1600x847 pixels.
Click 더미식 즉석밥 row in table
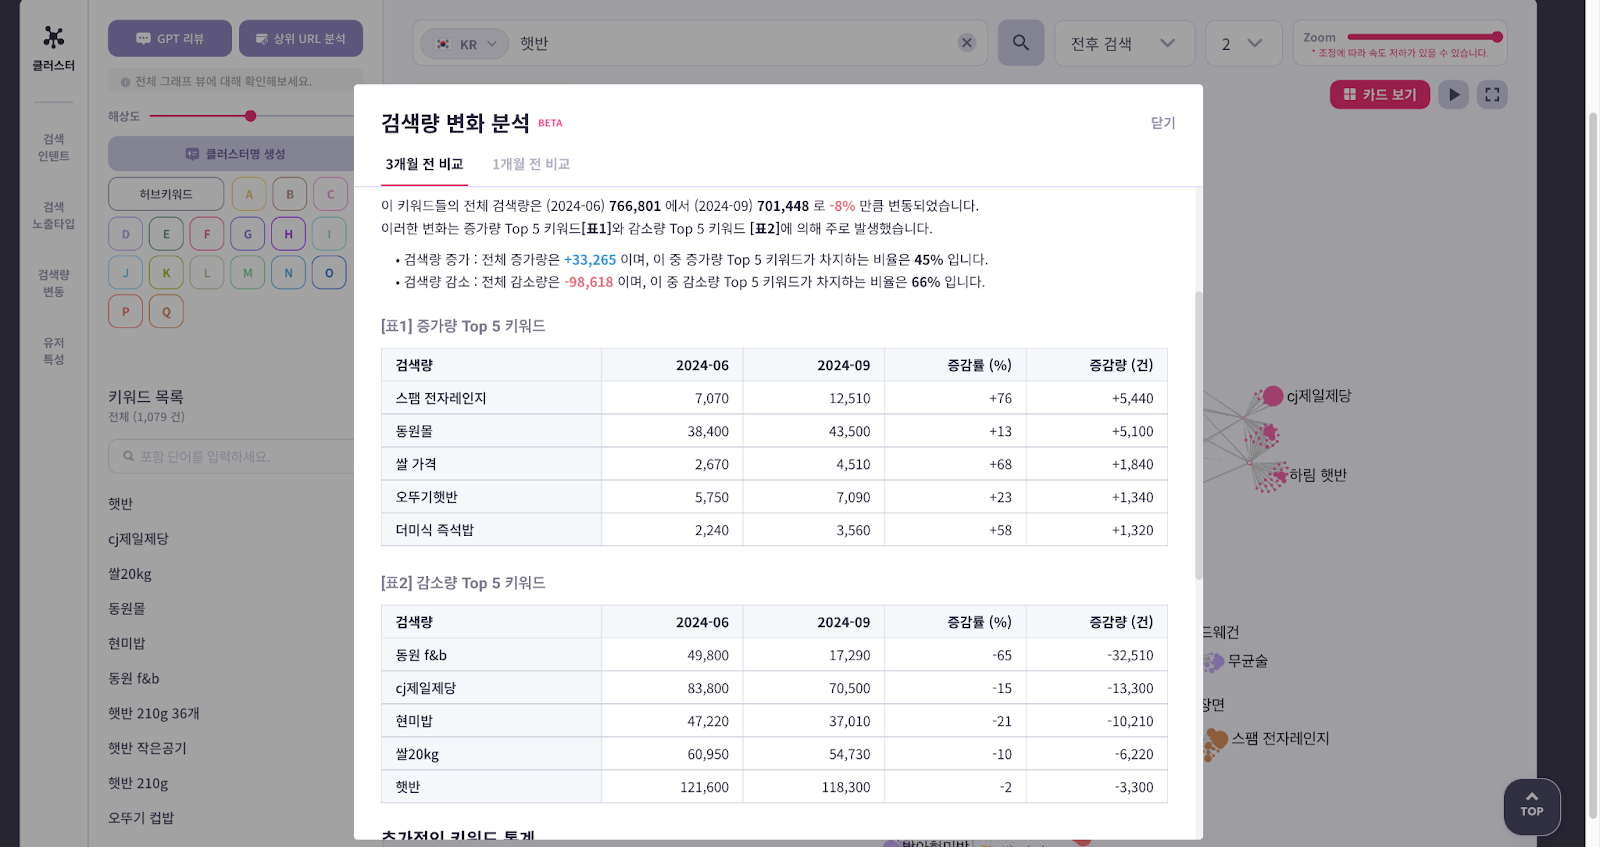pos(774,530)
